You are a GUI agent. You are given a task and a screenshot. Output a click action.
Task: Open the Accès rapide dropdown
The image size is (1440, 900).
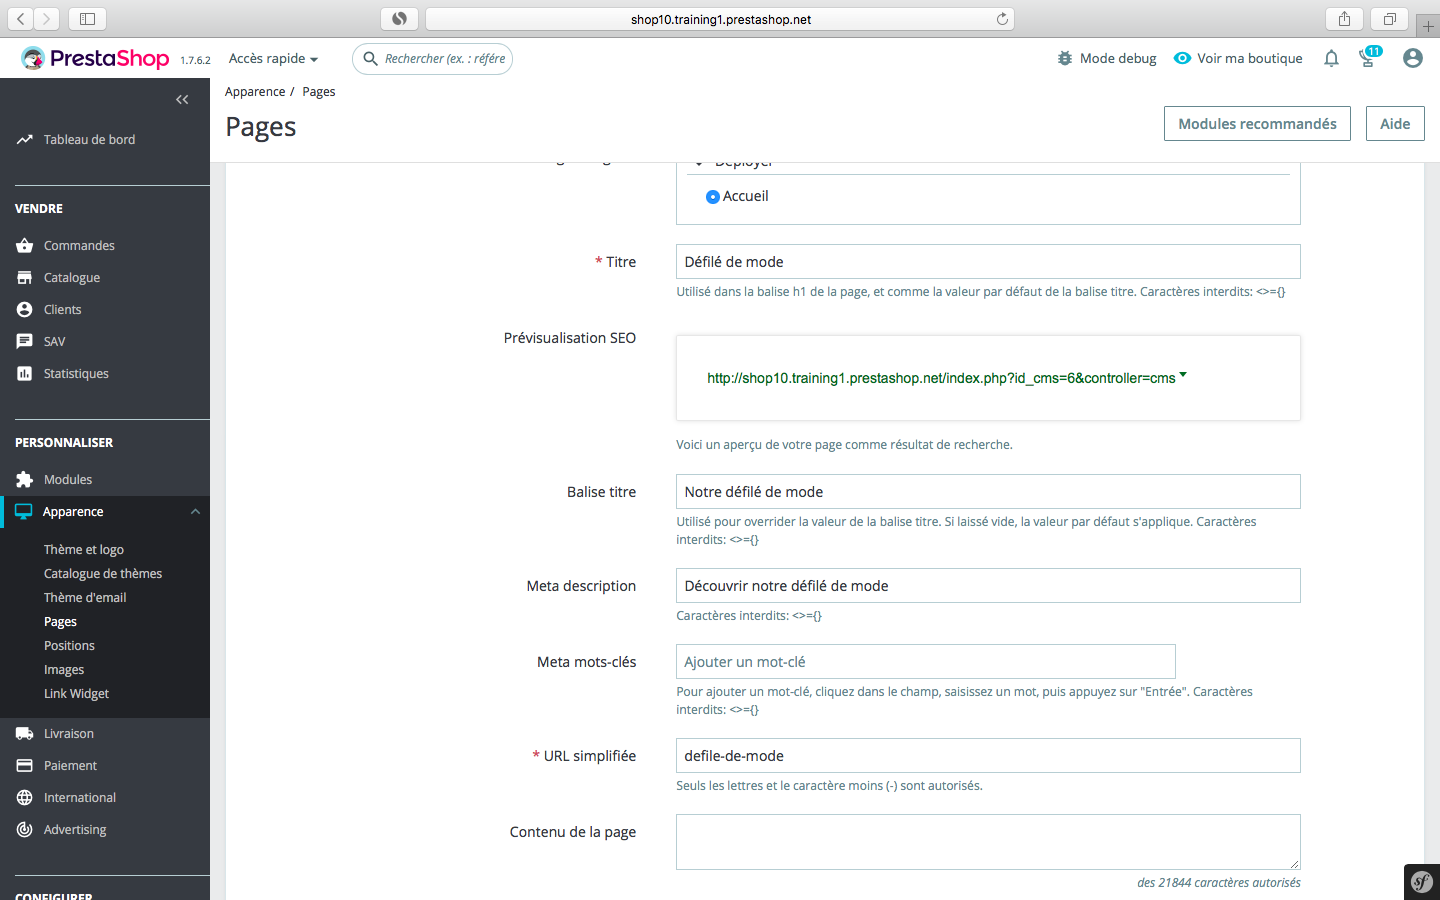point(273,59)
